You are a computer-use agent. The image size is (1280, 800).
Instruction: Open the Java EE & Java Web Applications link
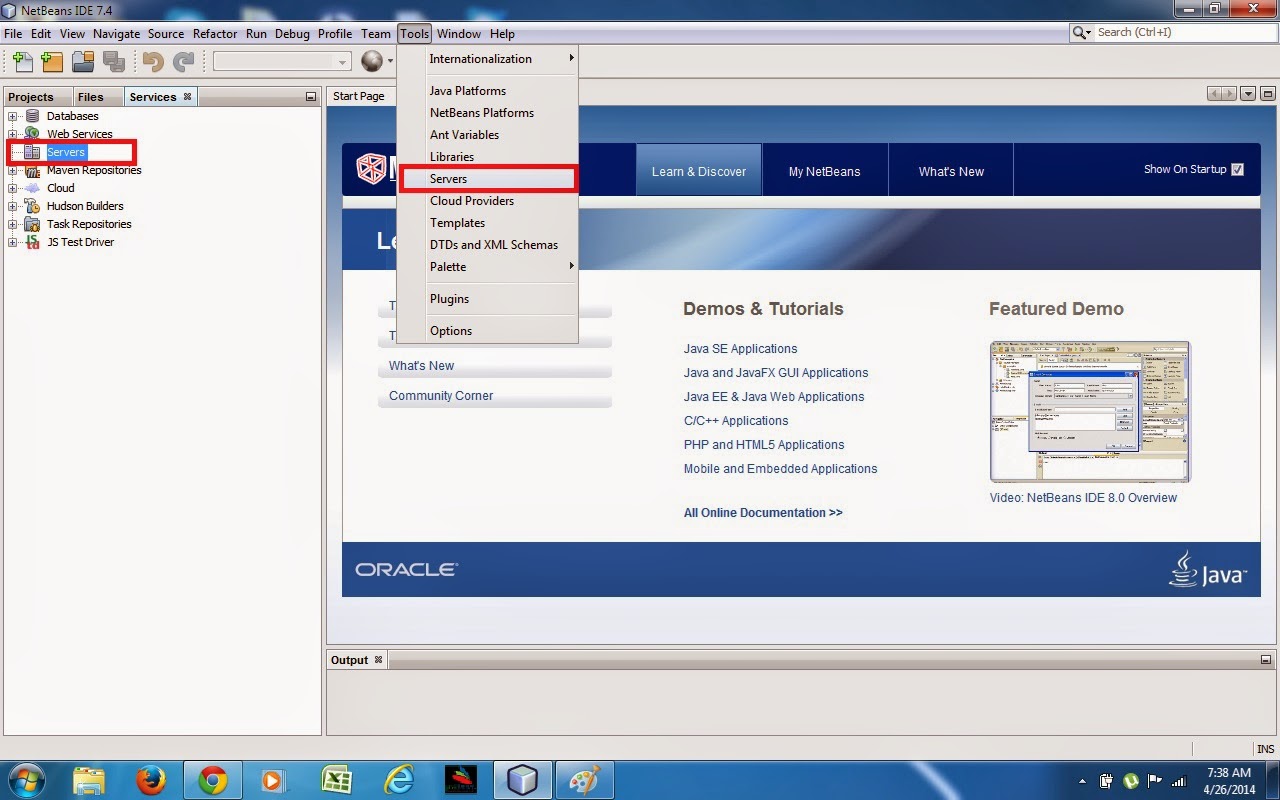coord(774,397)
